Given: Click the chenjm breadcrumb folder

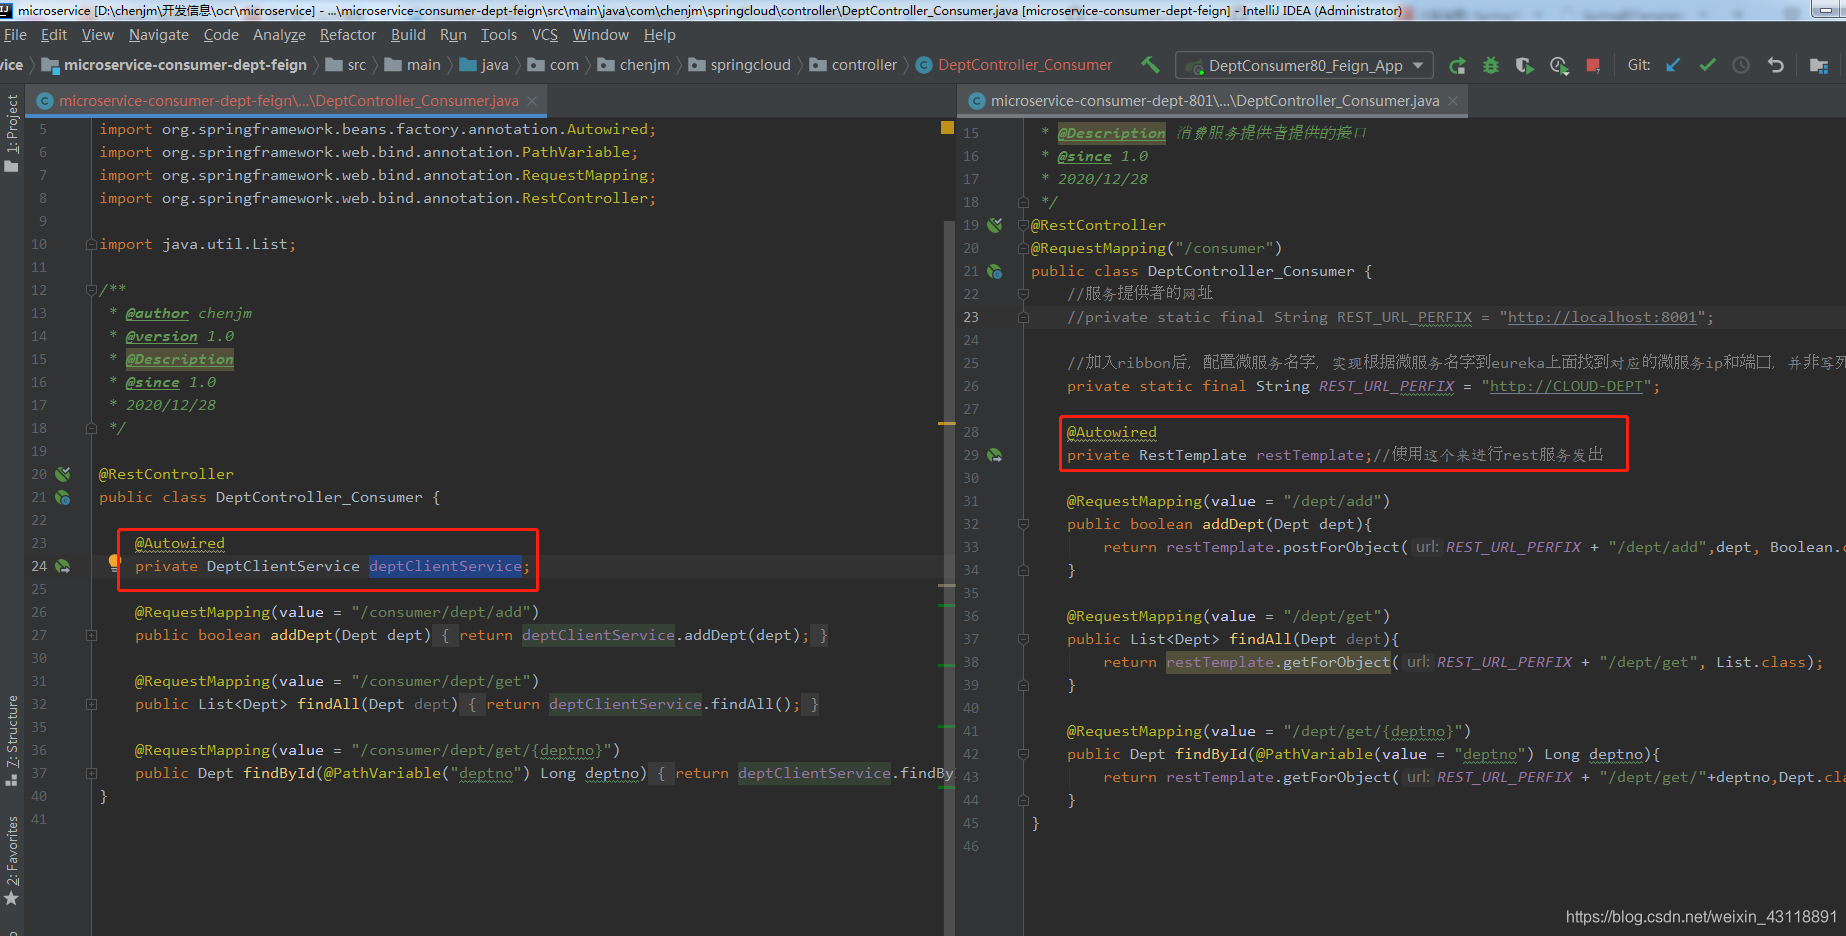Looking at the screenshot, I should 635,65.
